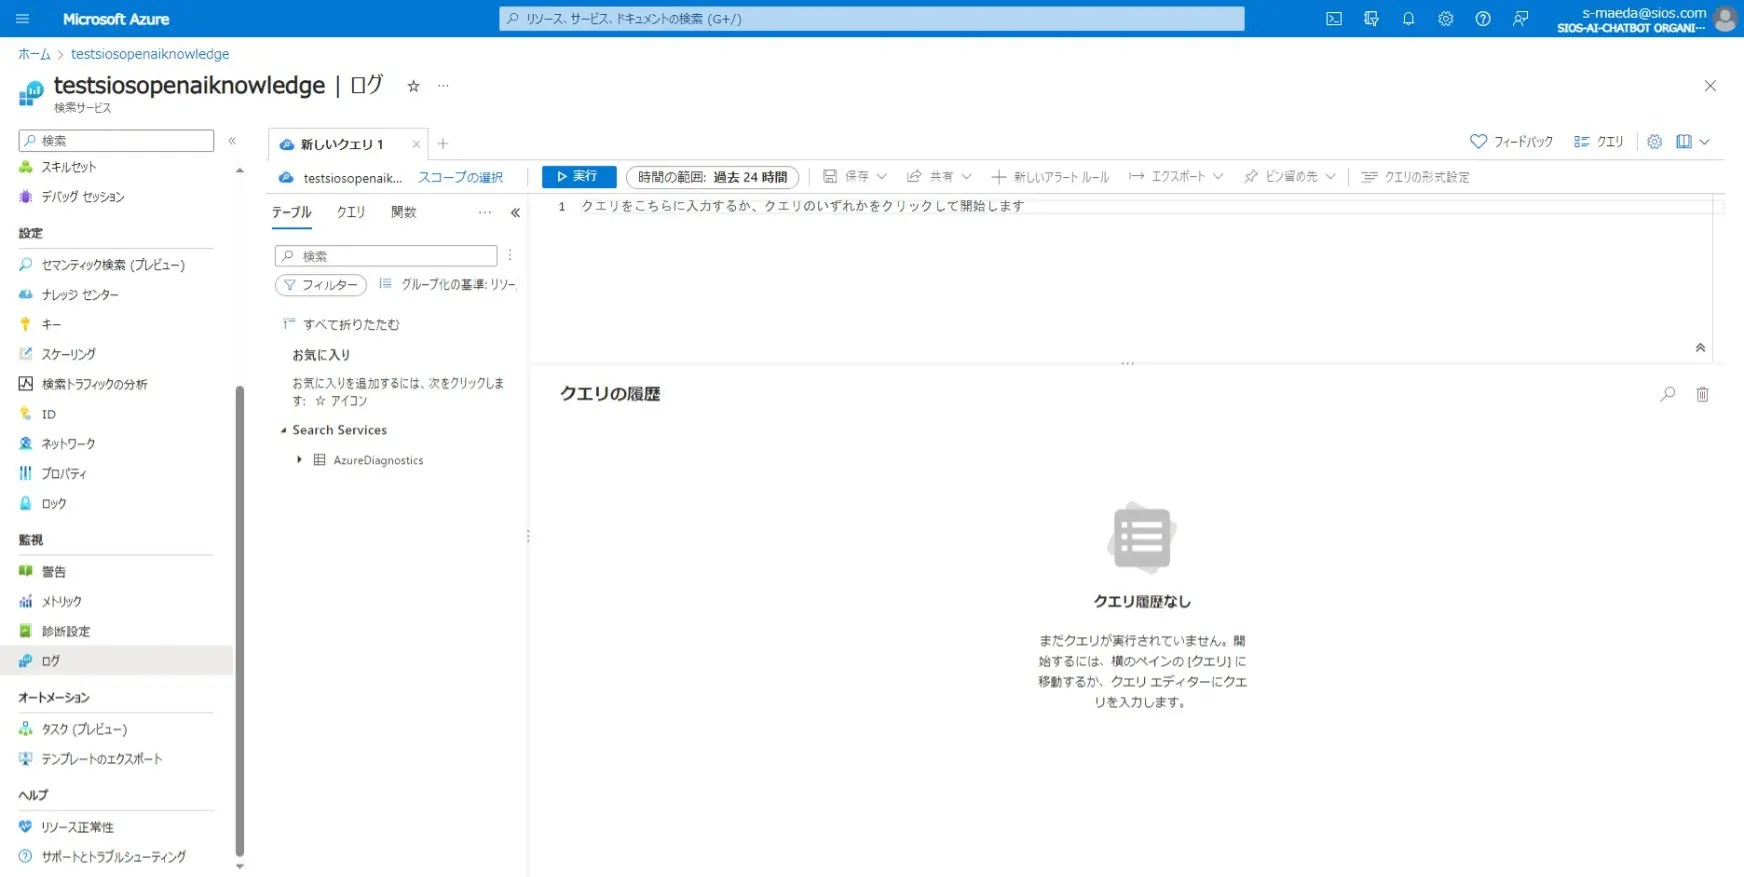The height and width of the screenshot is (877, 1744).
Task: Open グループ化の基準 dropdown
Action: (448, 285)
